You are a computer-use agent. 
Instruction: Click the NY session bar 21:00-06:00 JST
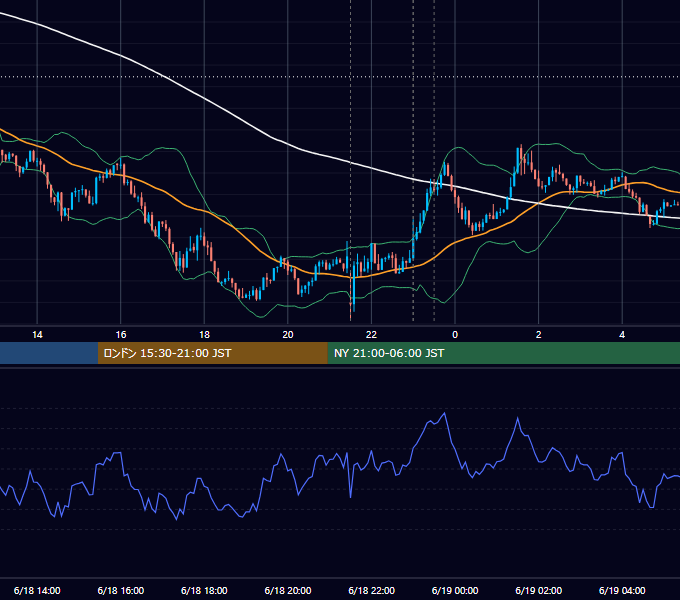pyautogui.click(x=503, y=353)
